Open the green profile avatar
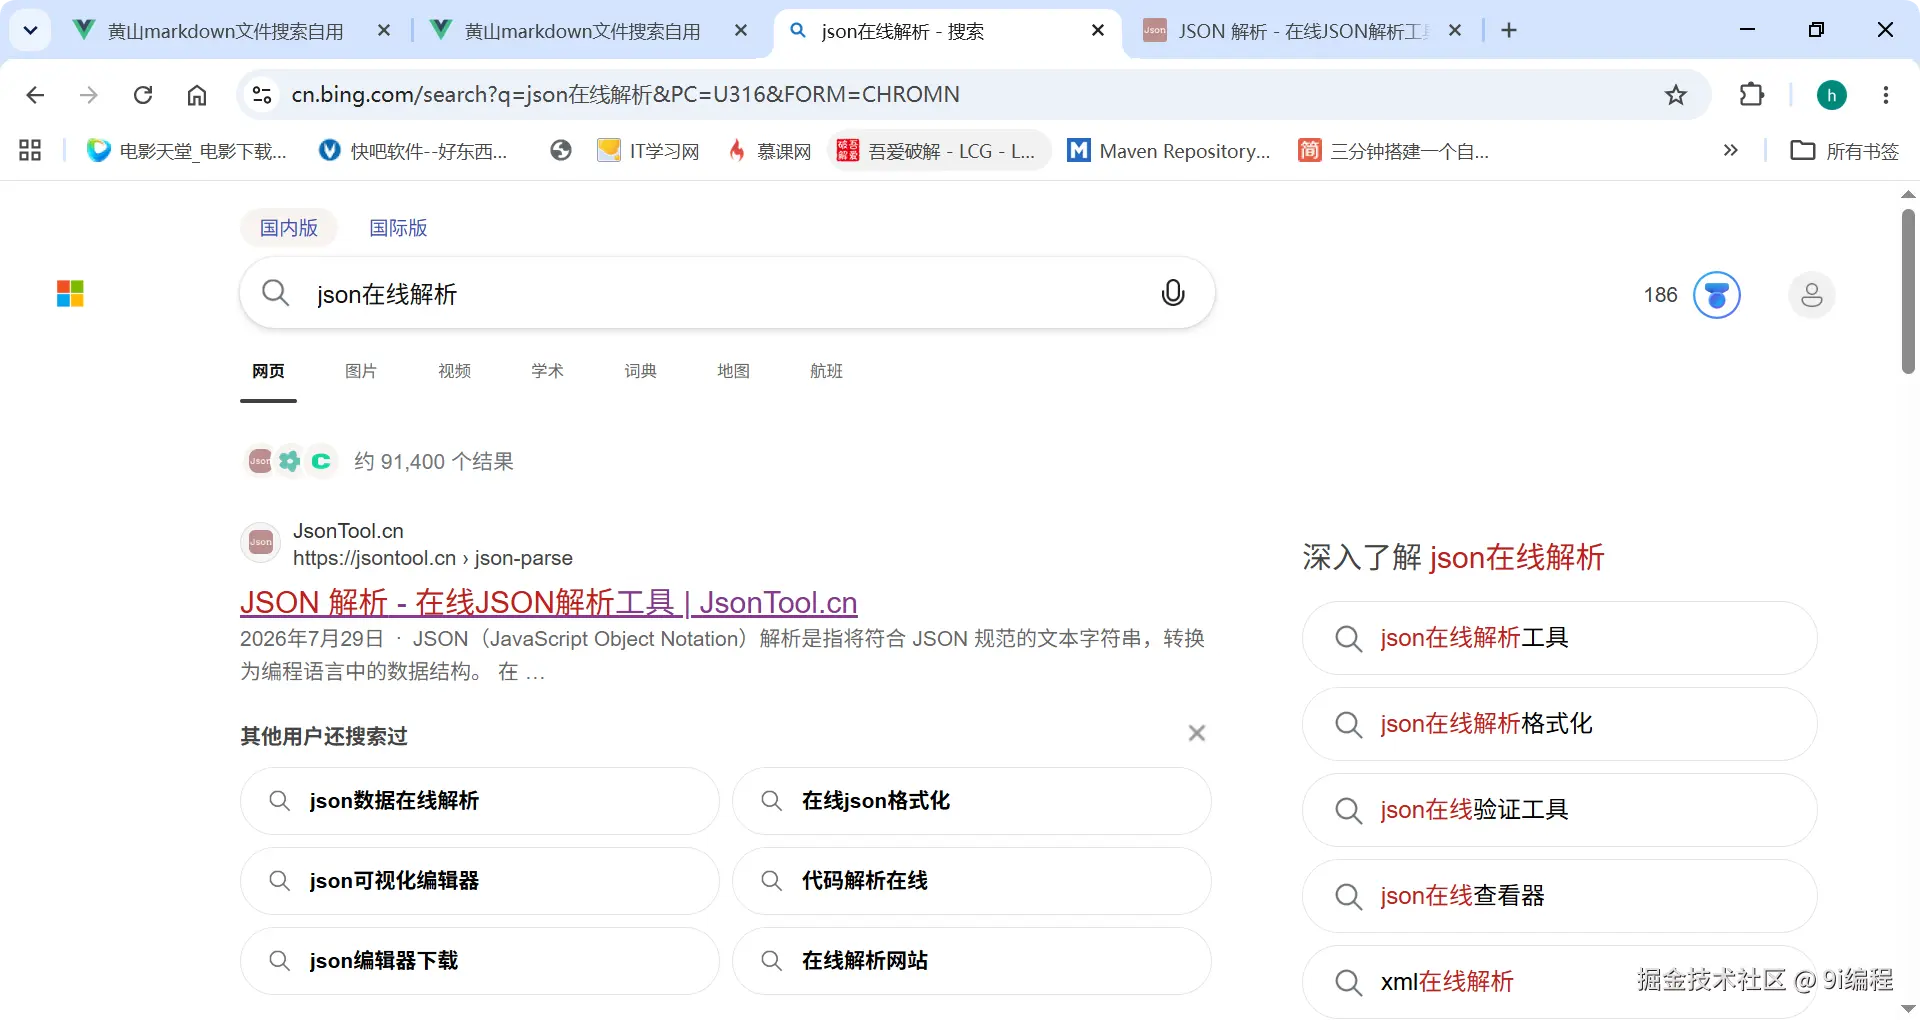This screenshot has width=1920, height=1020. click(1832, 95)
